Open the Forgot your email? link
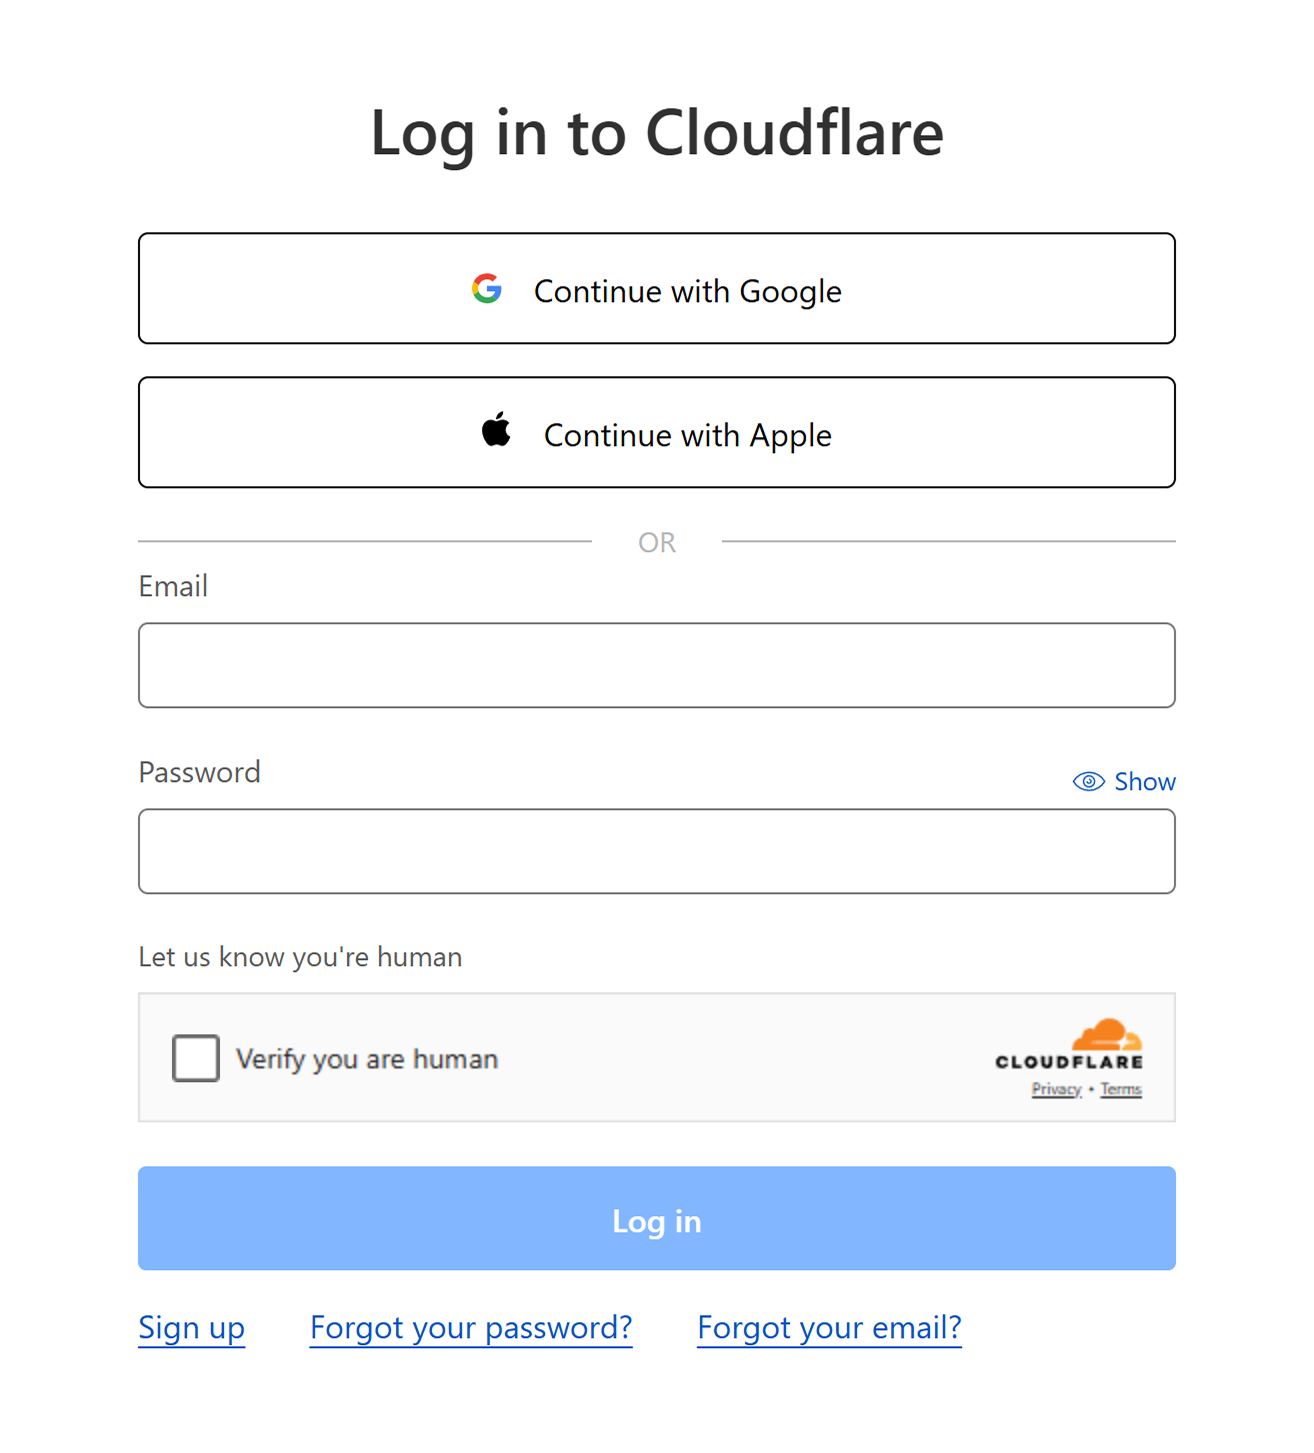Viewport: 1314px width, 1453px height. [x=829, y=1327]
